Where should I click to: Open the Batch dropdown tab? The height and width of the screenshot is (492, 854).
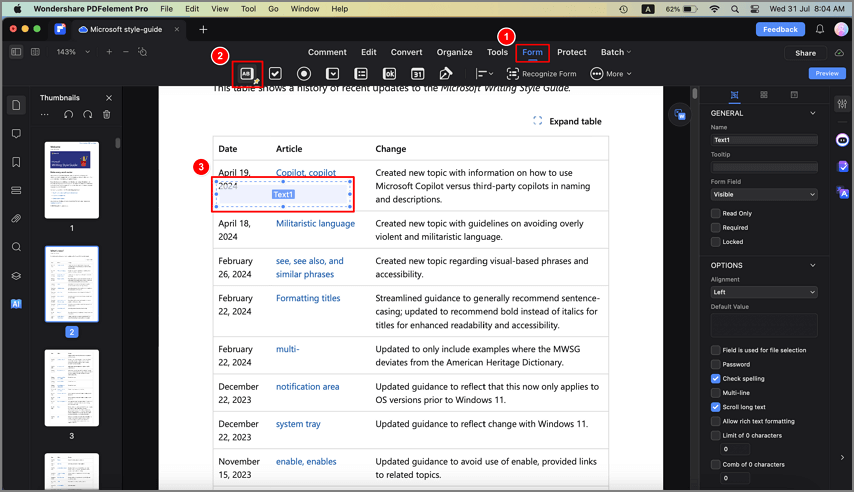615,52
